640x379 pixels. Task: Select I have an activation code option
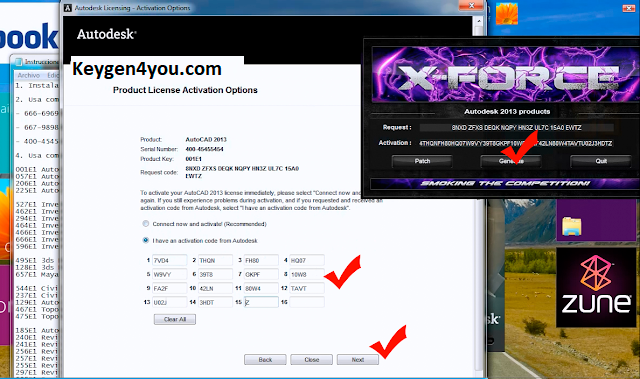pyautogui.click(x=146, y=240)
